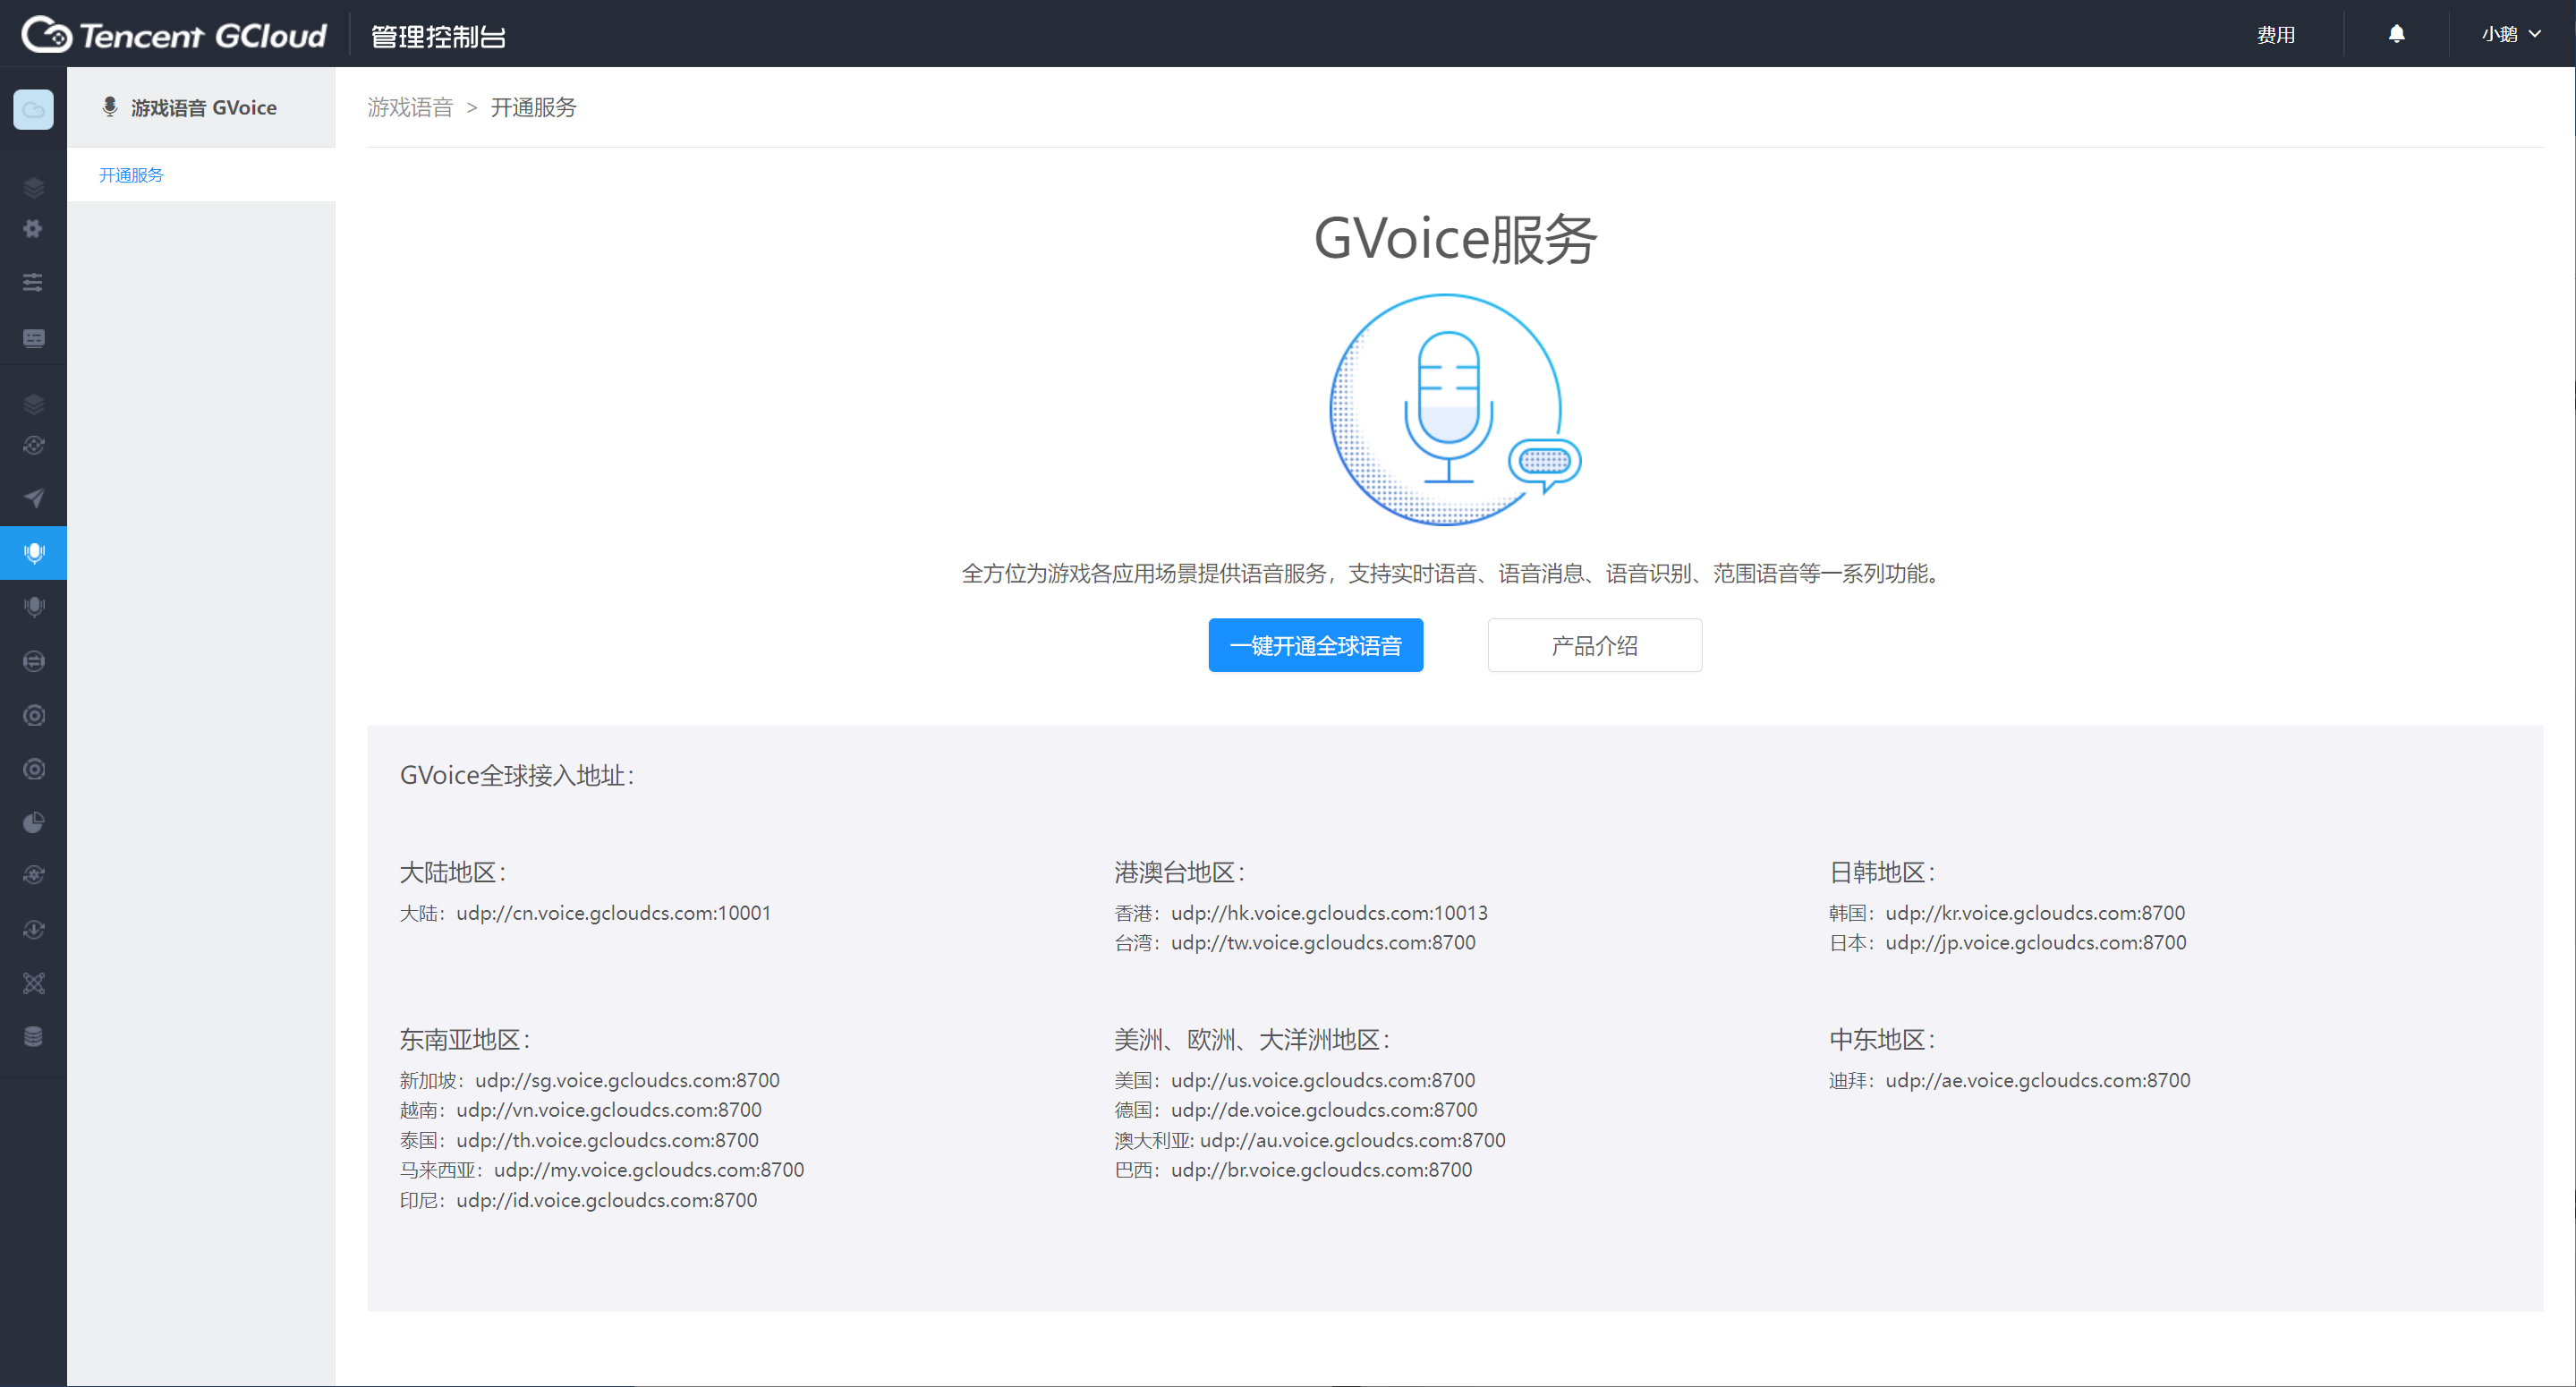Image resolution: width=2576 pixels, height=1387 pixels.
Task: Open the billing card icon in sidebar
Action: [33, 338]
